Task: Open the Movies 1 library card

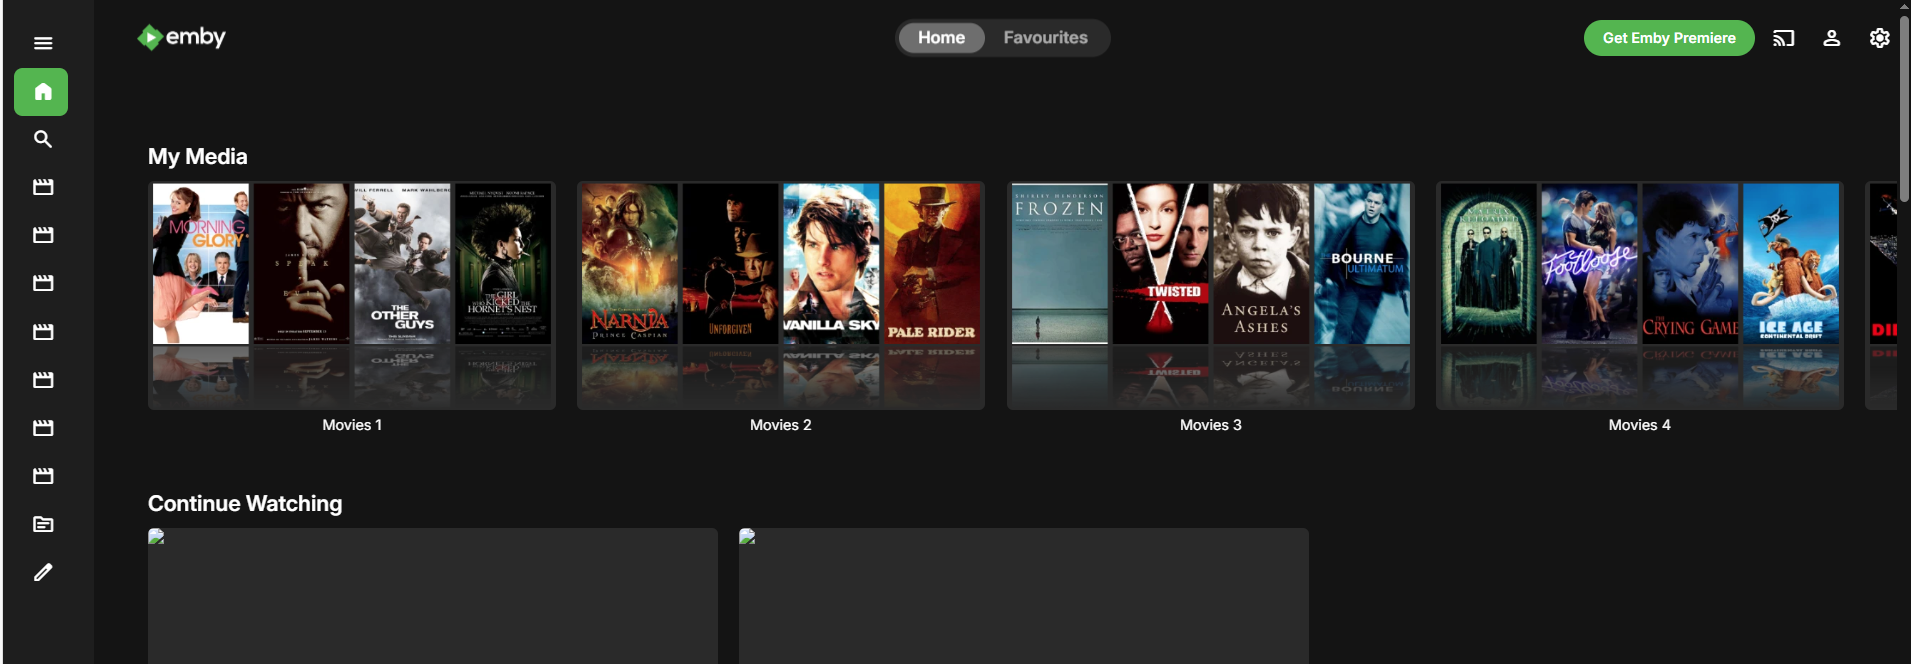Action: click(x=352, y=295)
